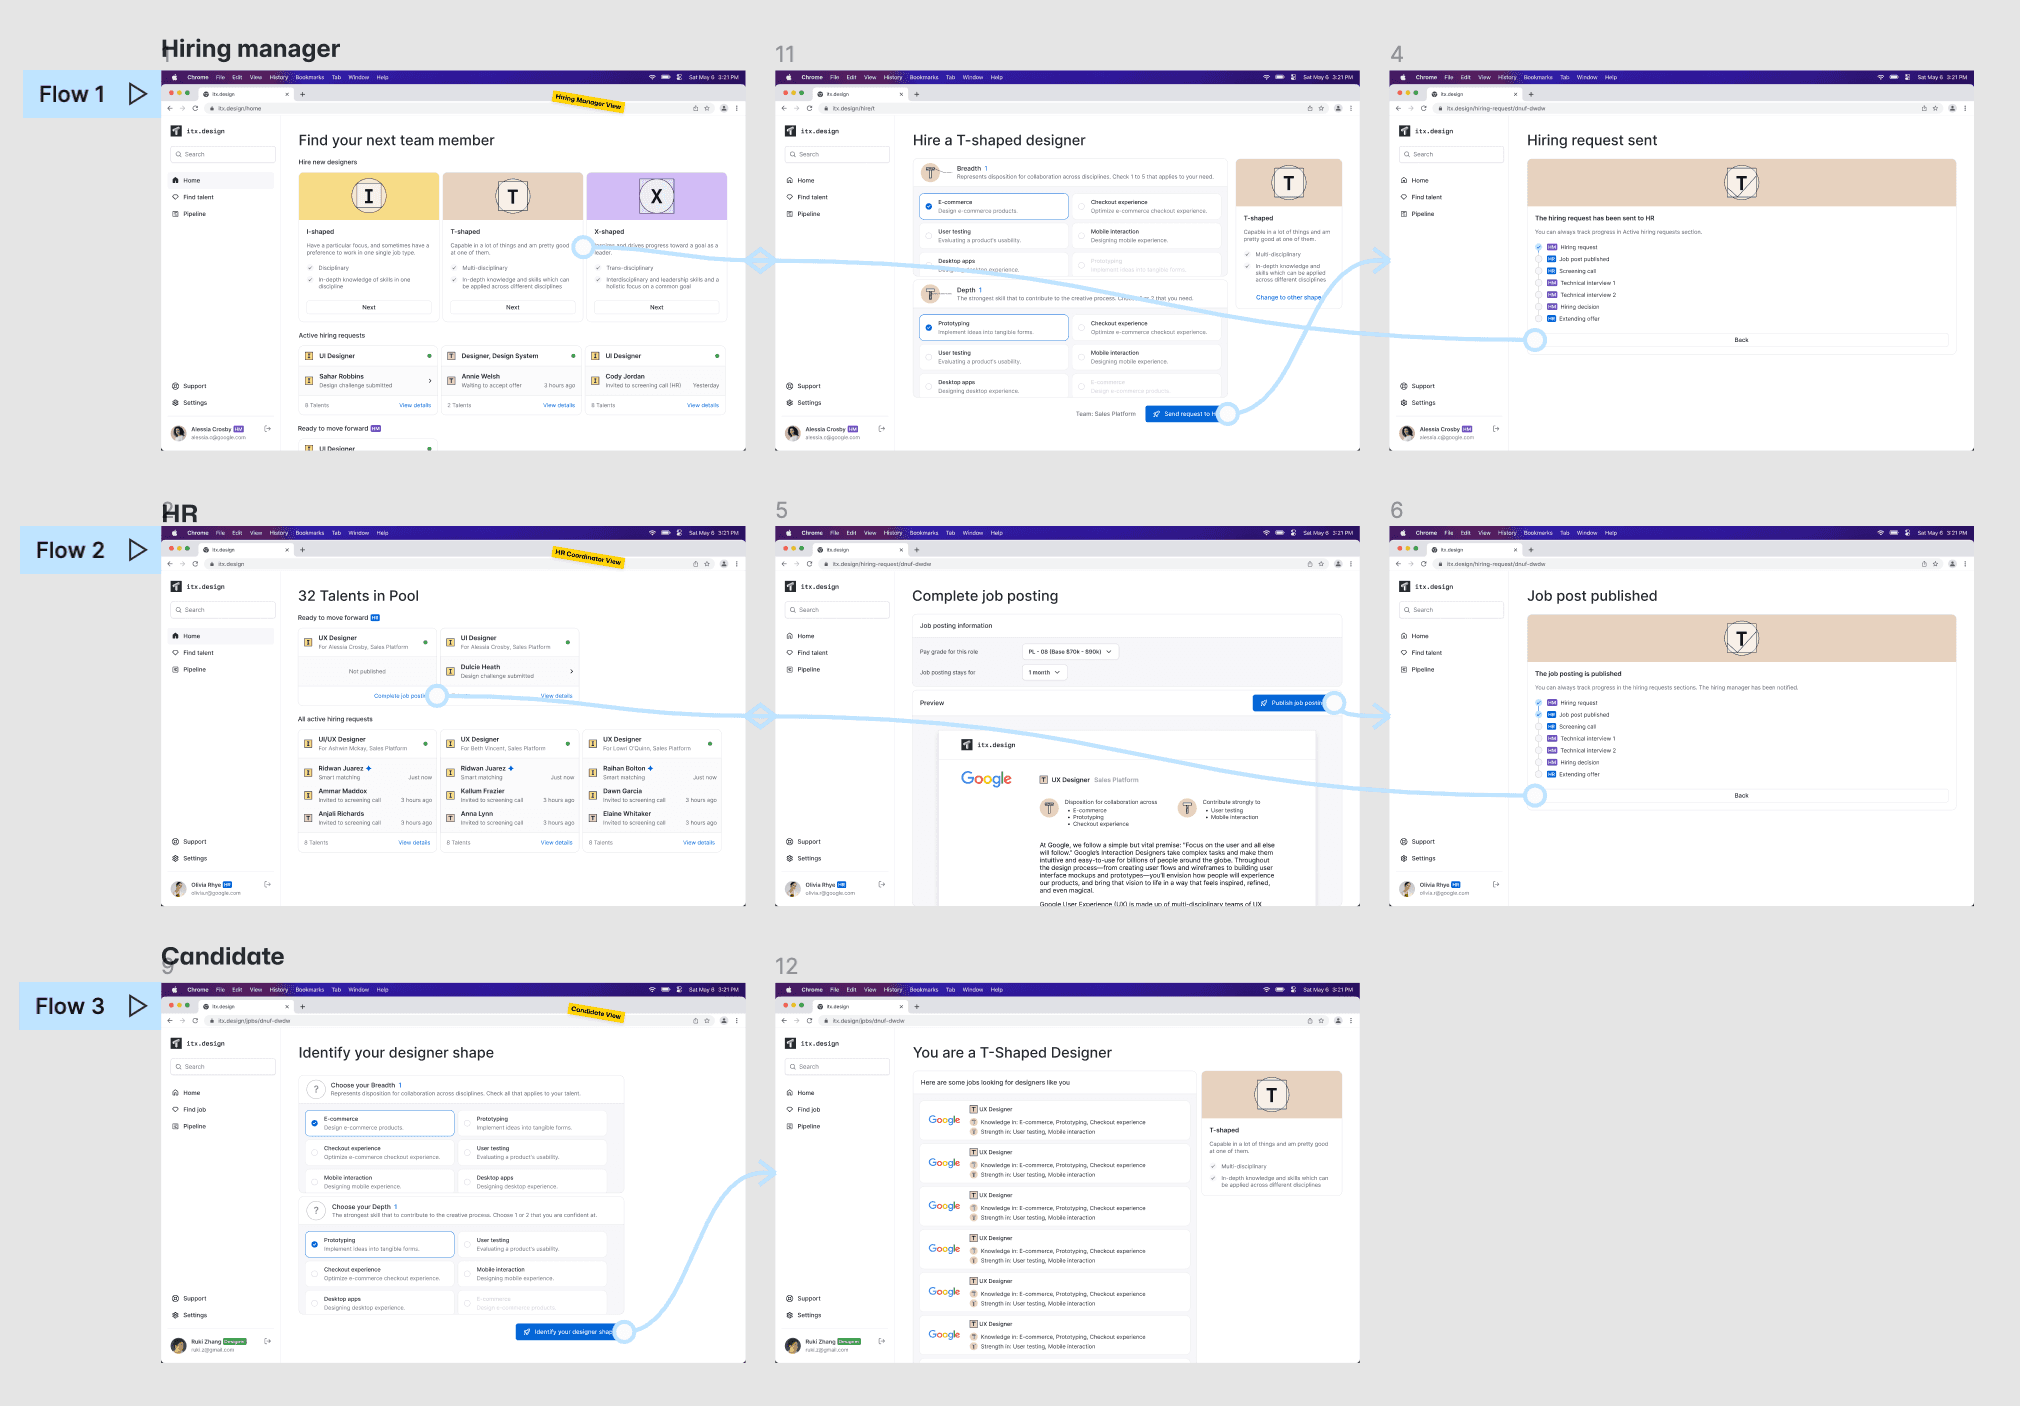This screenshot has width=2020, height=1406.
Task: Click Apple logo in Identify your designer shape frame
Action: click(175, 990)
